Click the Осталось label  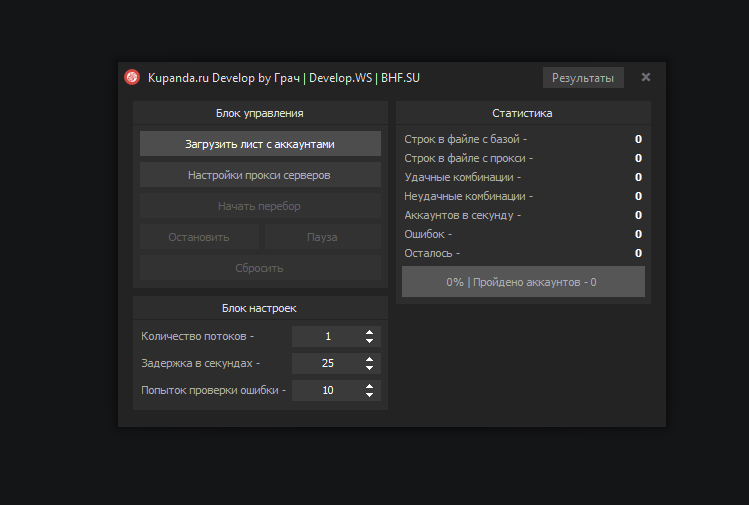pos(432,253)
